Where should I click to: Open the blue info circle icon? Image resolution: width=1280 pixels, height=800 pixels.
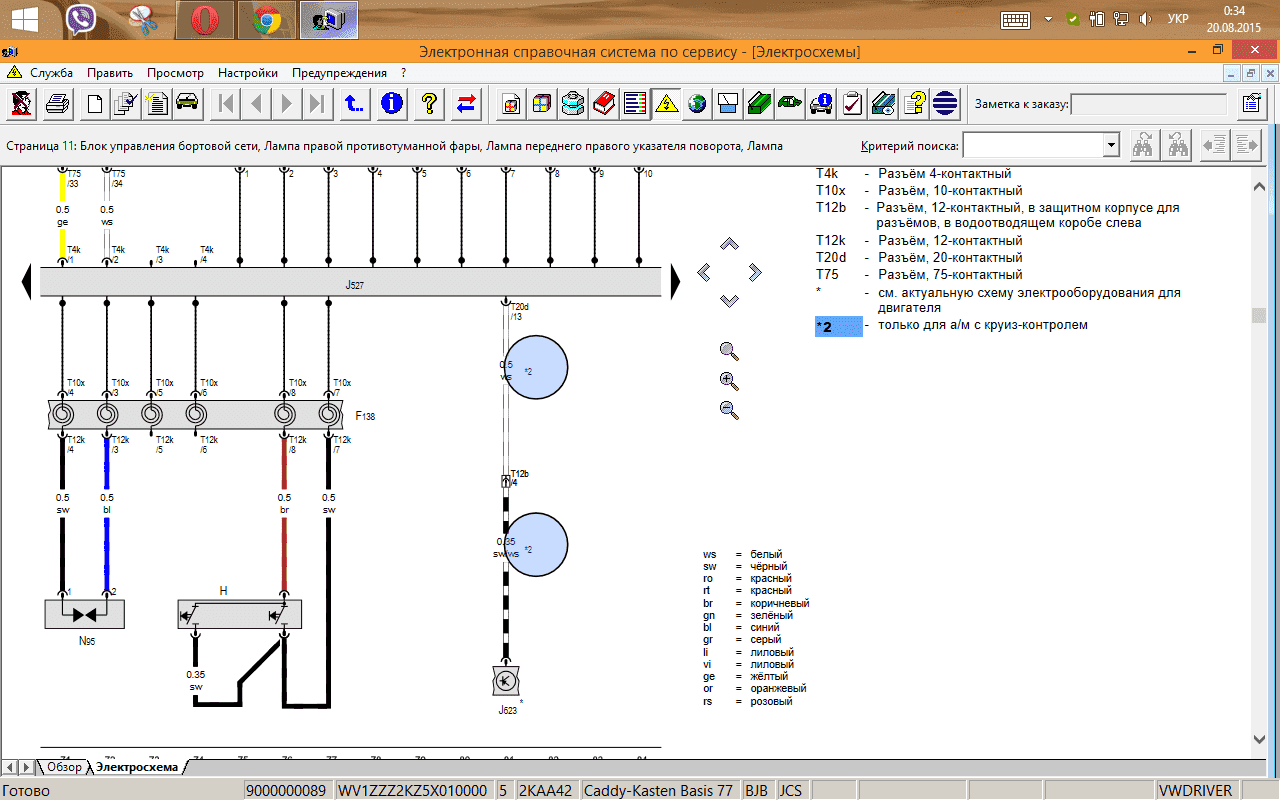tap(392, 103)
